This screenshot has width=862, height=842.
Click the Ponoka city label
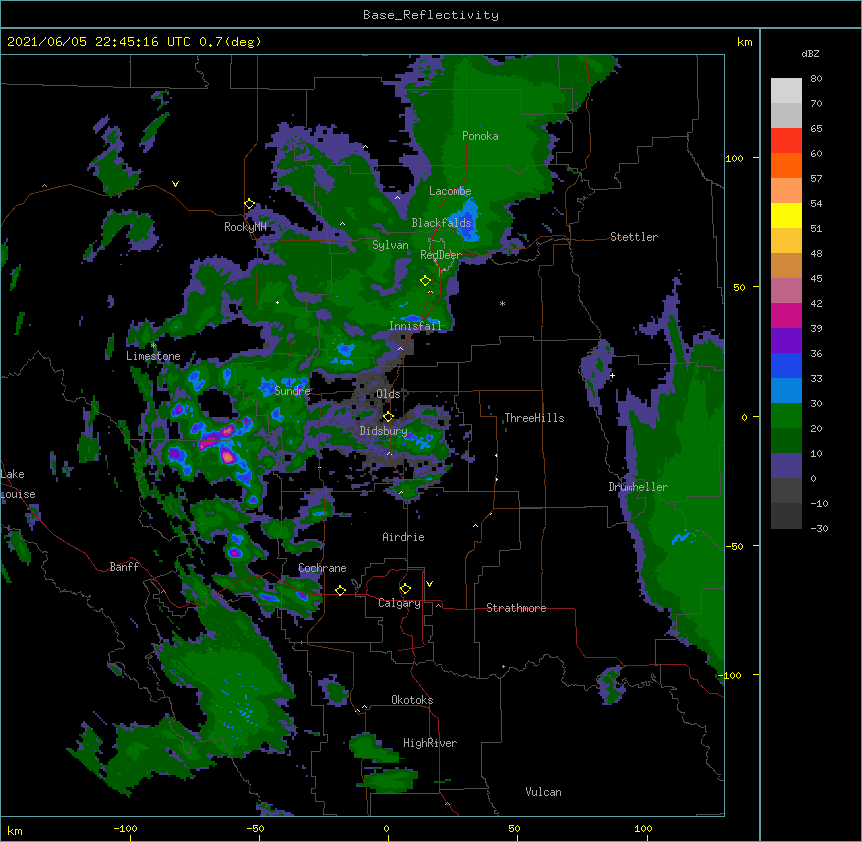480,136
